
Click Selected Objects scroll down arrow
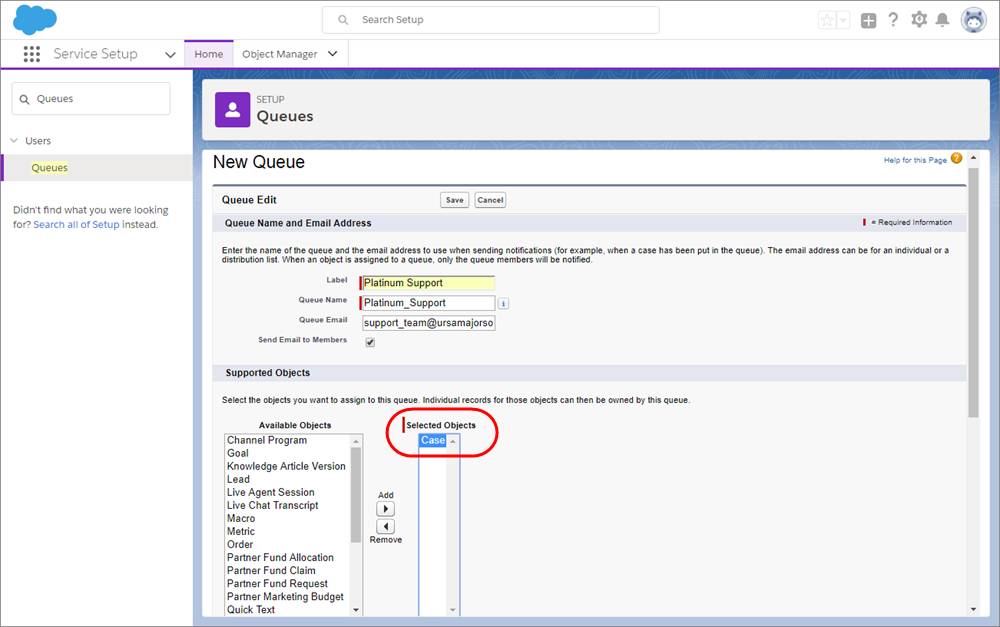click(x=453, y=610)
